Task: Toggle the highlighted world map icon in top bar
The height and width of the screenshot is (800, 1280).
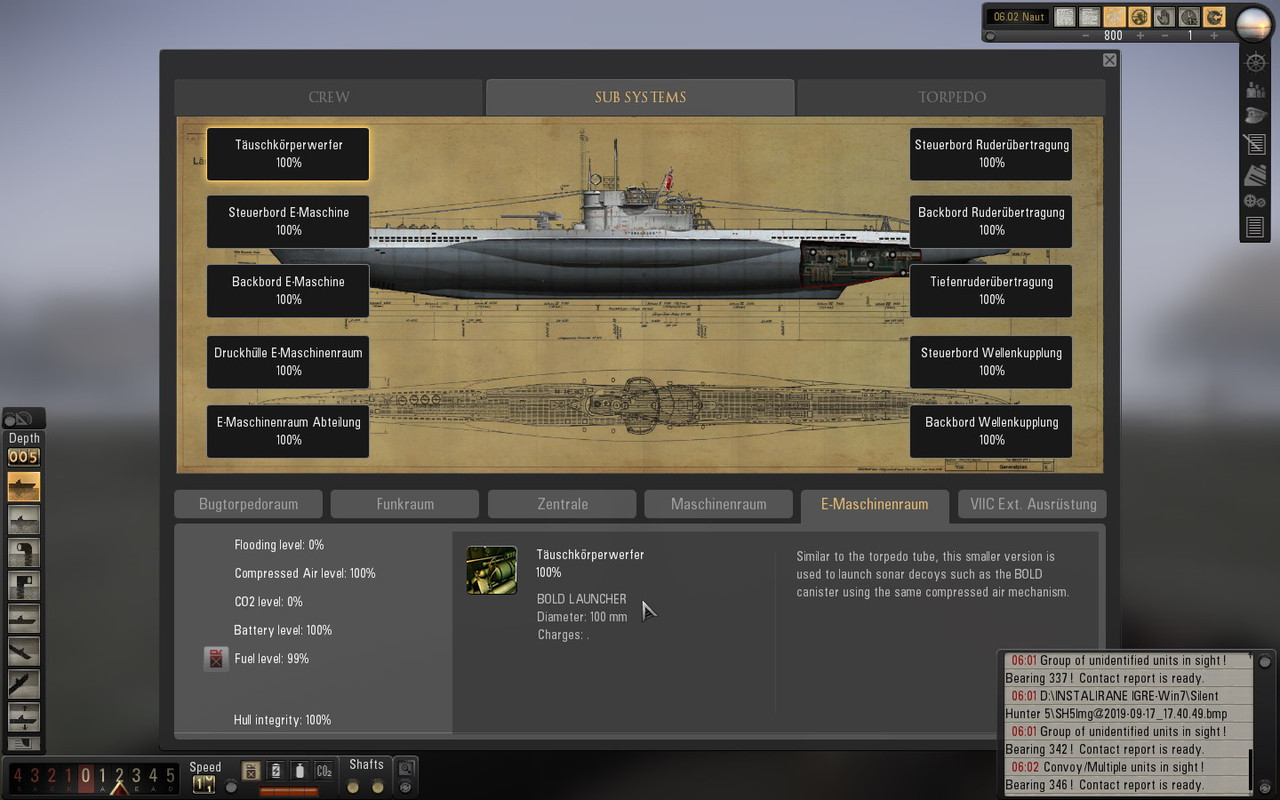Action: point(1115,17)
